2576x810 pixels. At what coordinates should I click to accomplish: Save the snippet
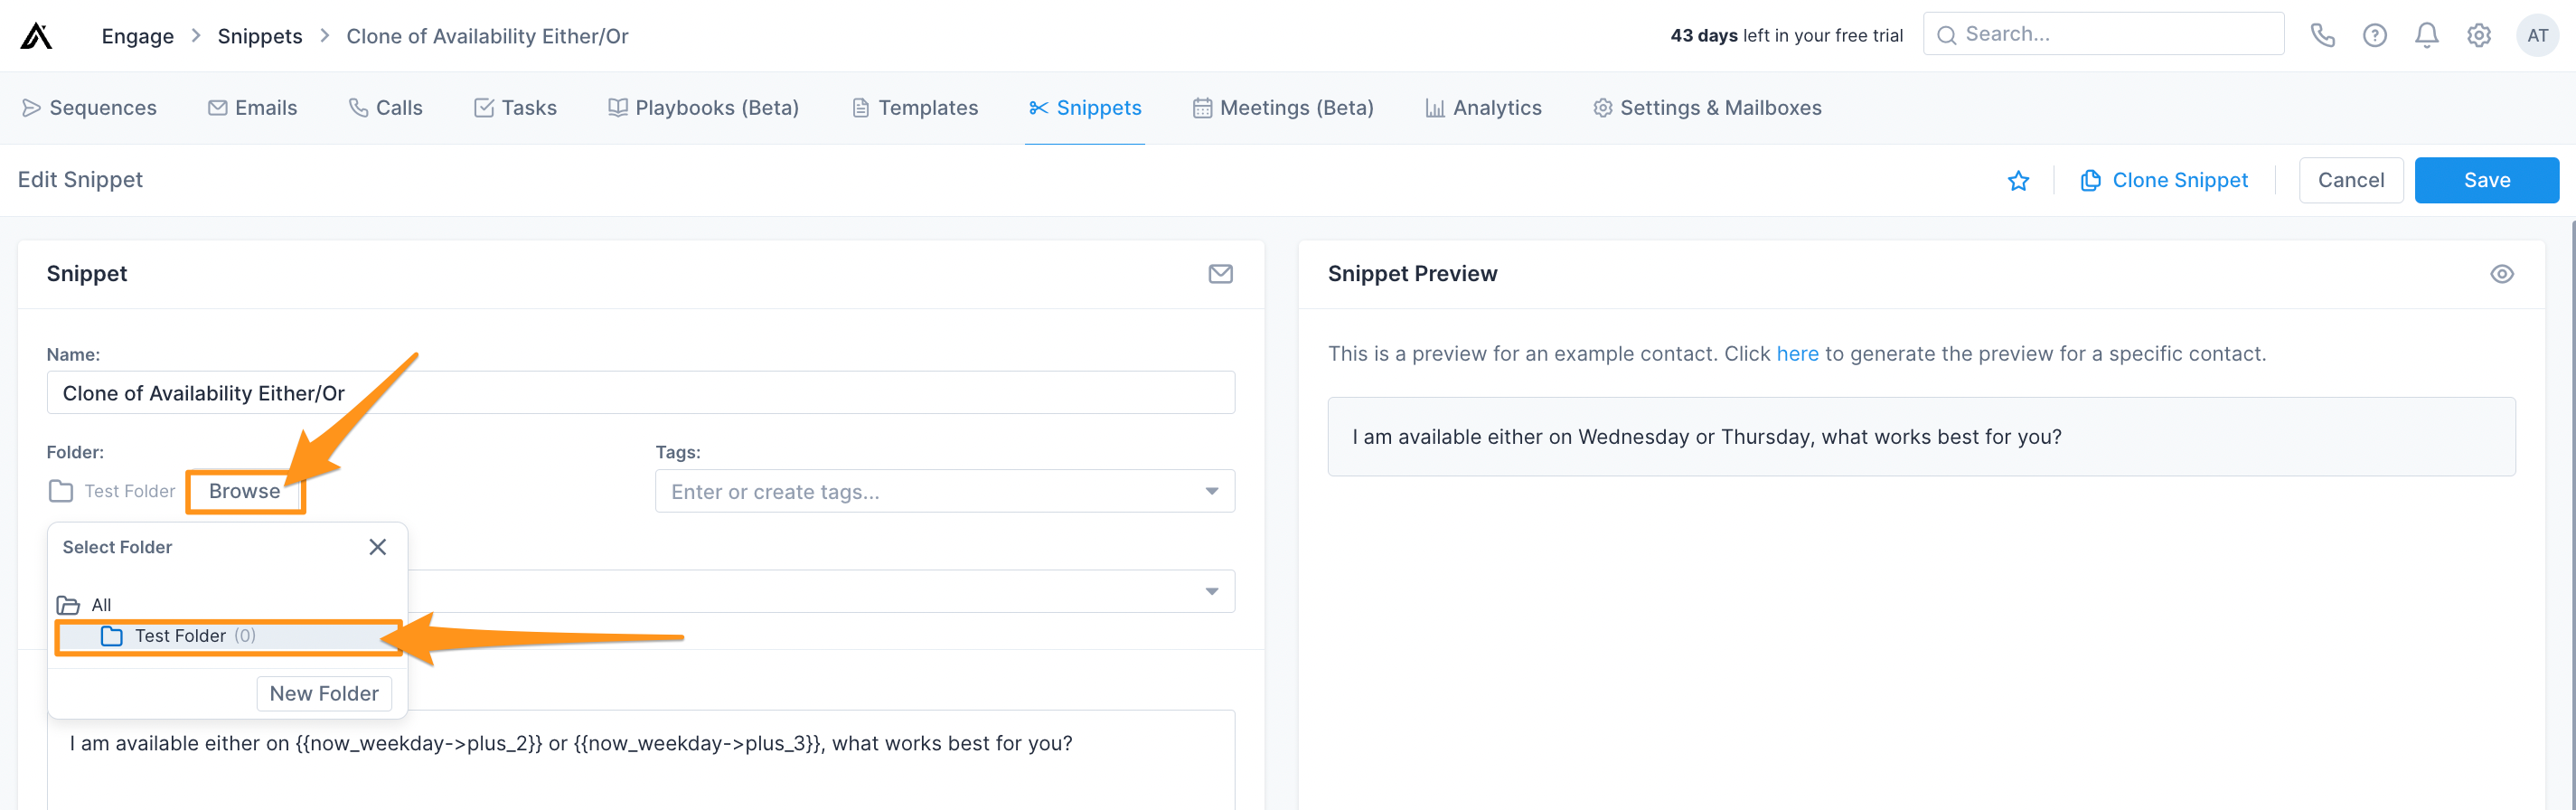[2486, 180]
